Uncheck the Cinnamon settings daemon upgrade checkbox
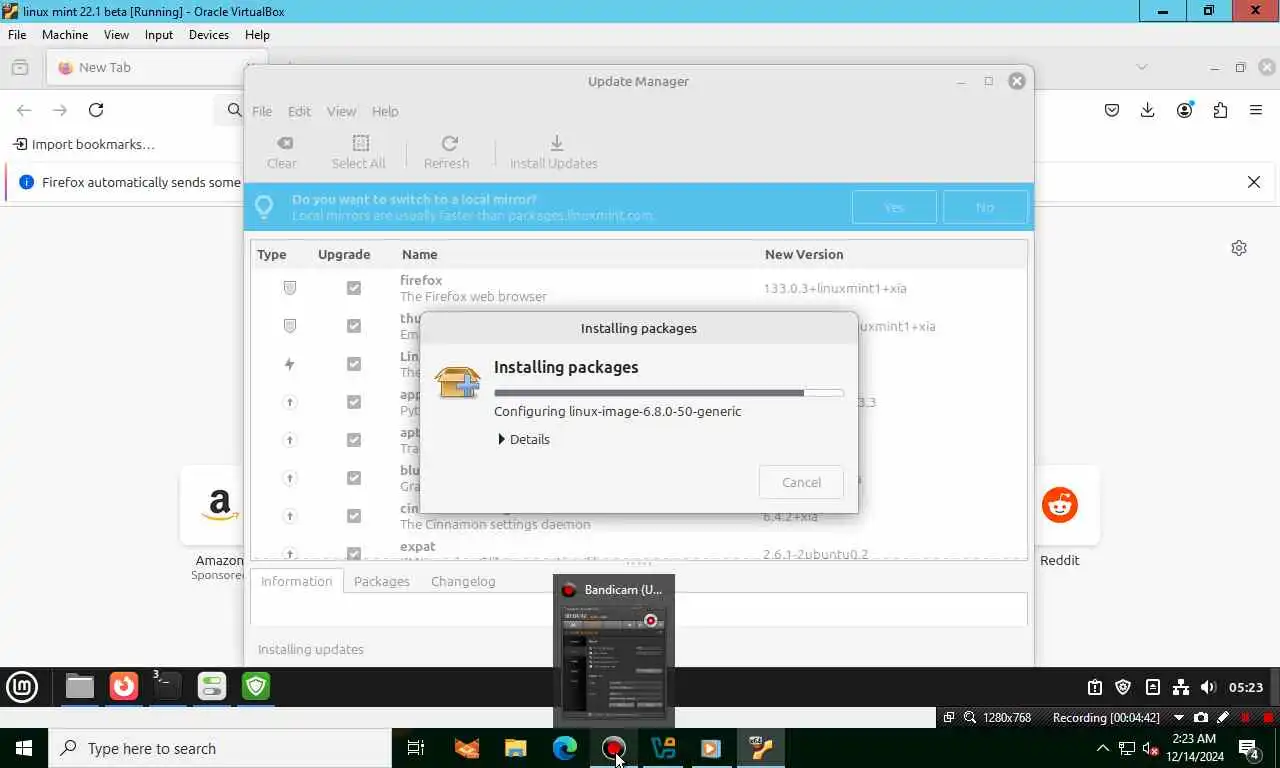Image resolution: width=1280 pixels, height=768 pixels. click(353, 516)
